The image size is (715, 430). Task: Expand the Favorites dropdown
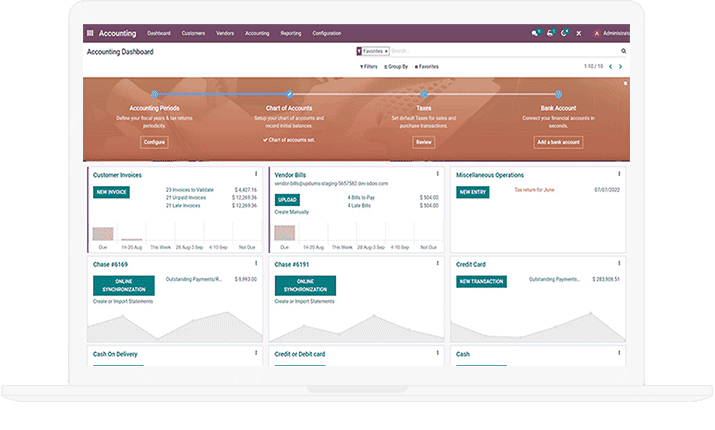(x=426, y=67)
